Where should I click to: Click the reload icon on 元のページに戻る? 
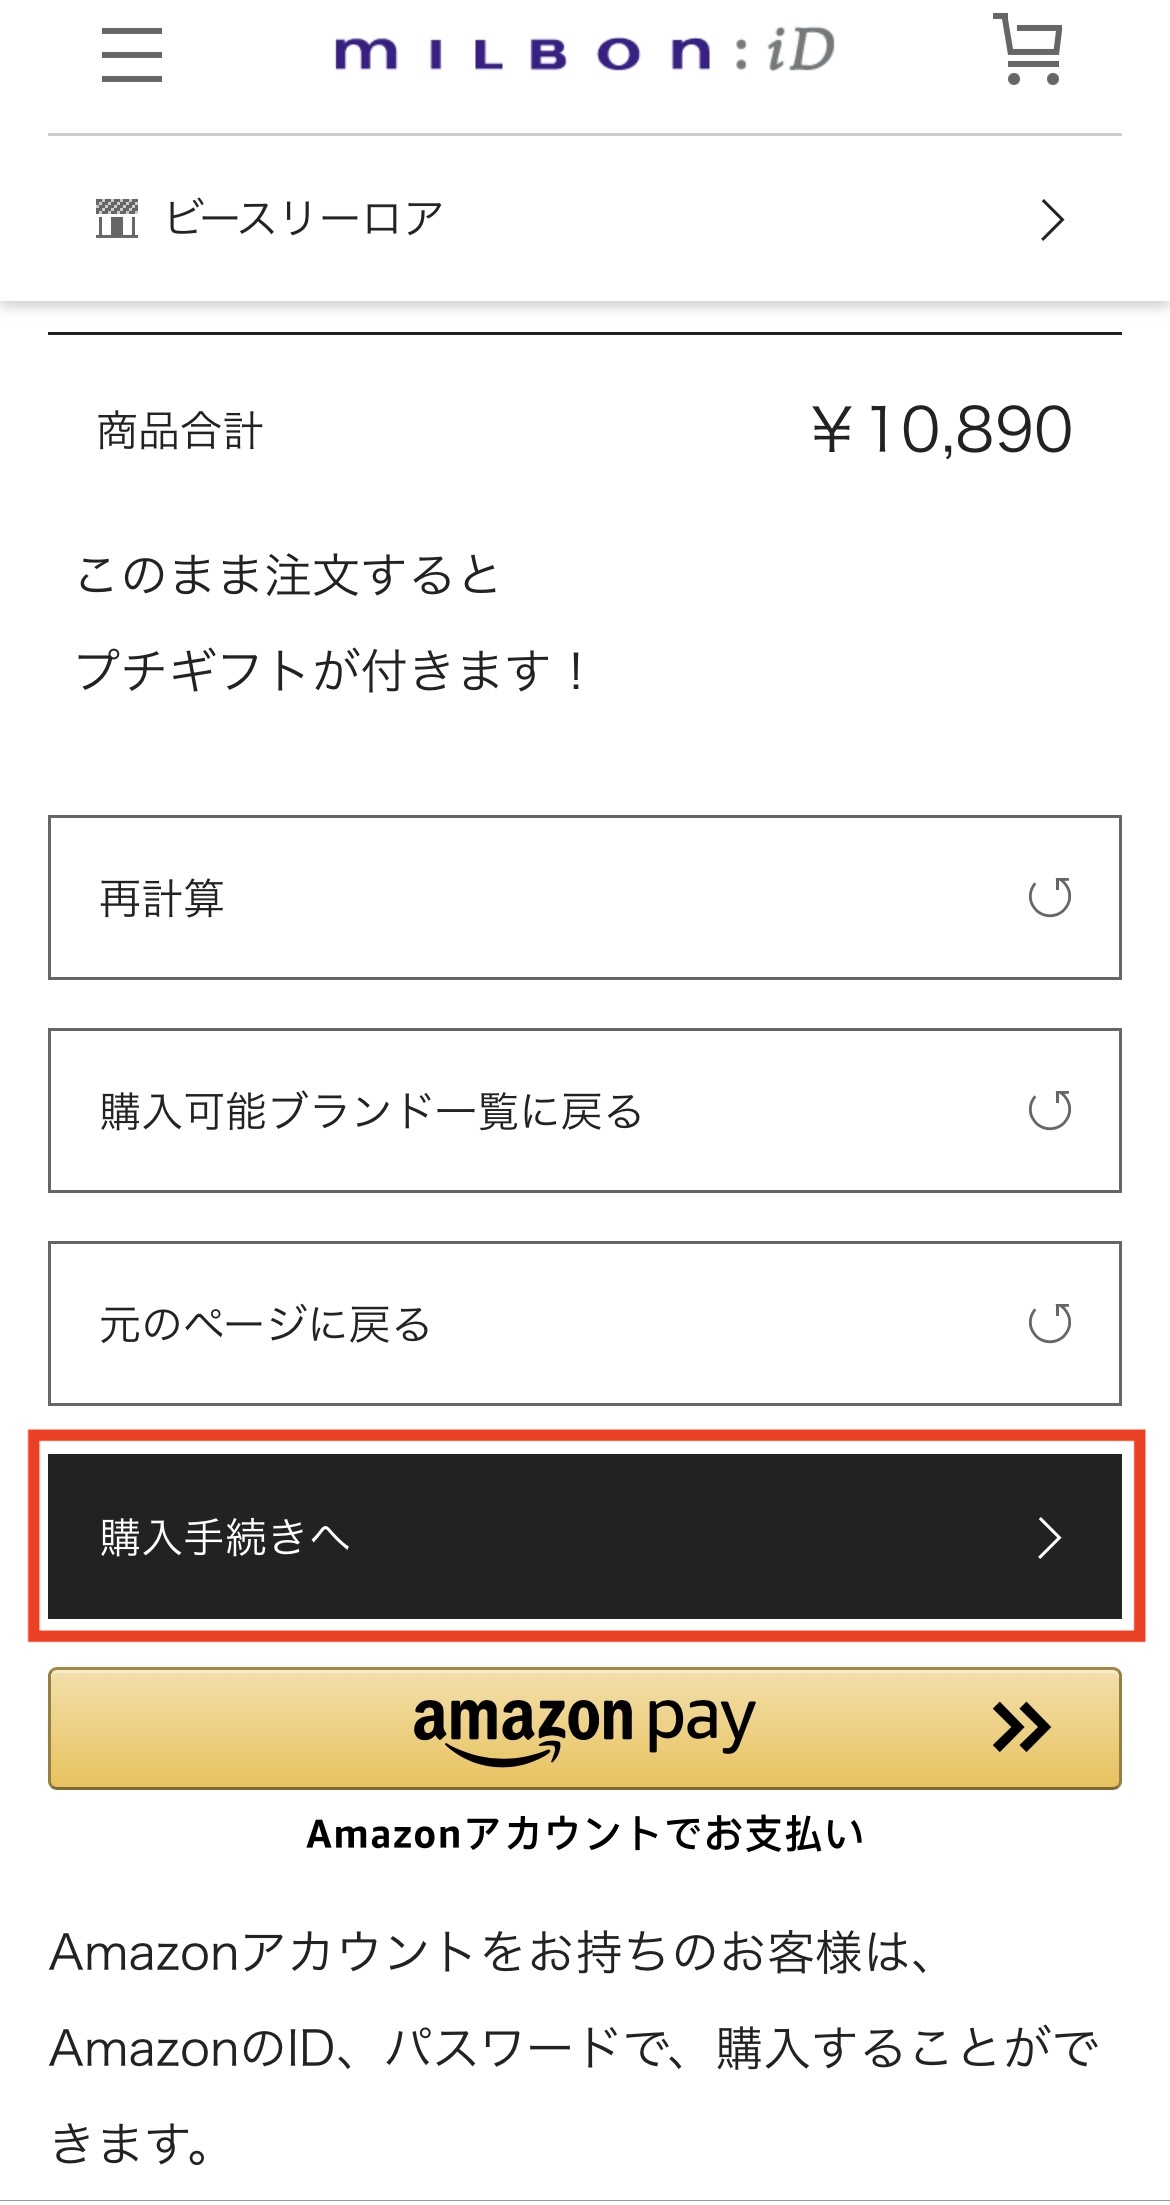[x=1050, y=1323]
